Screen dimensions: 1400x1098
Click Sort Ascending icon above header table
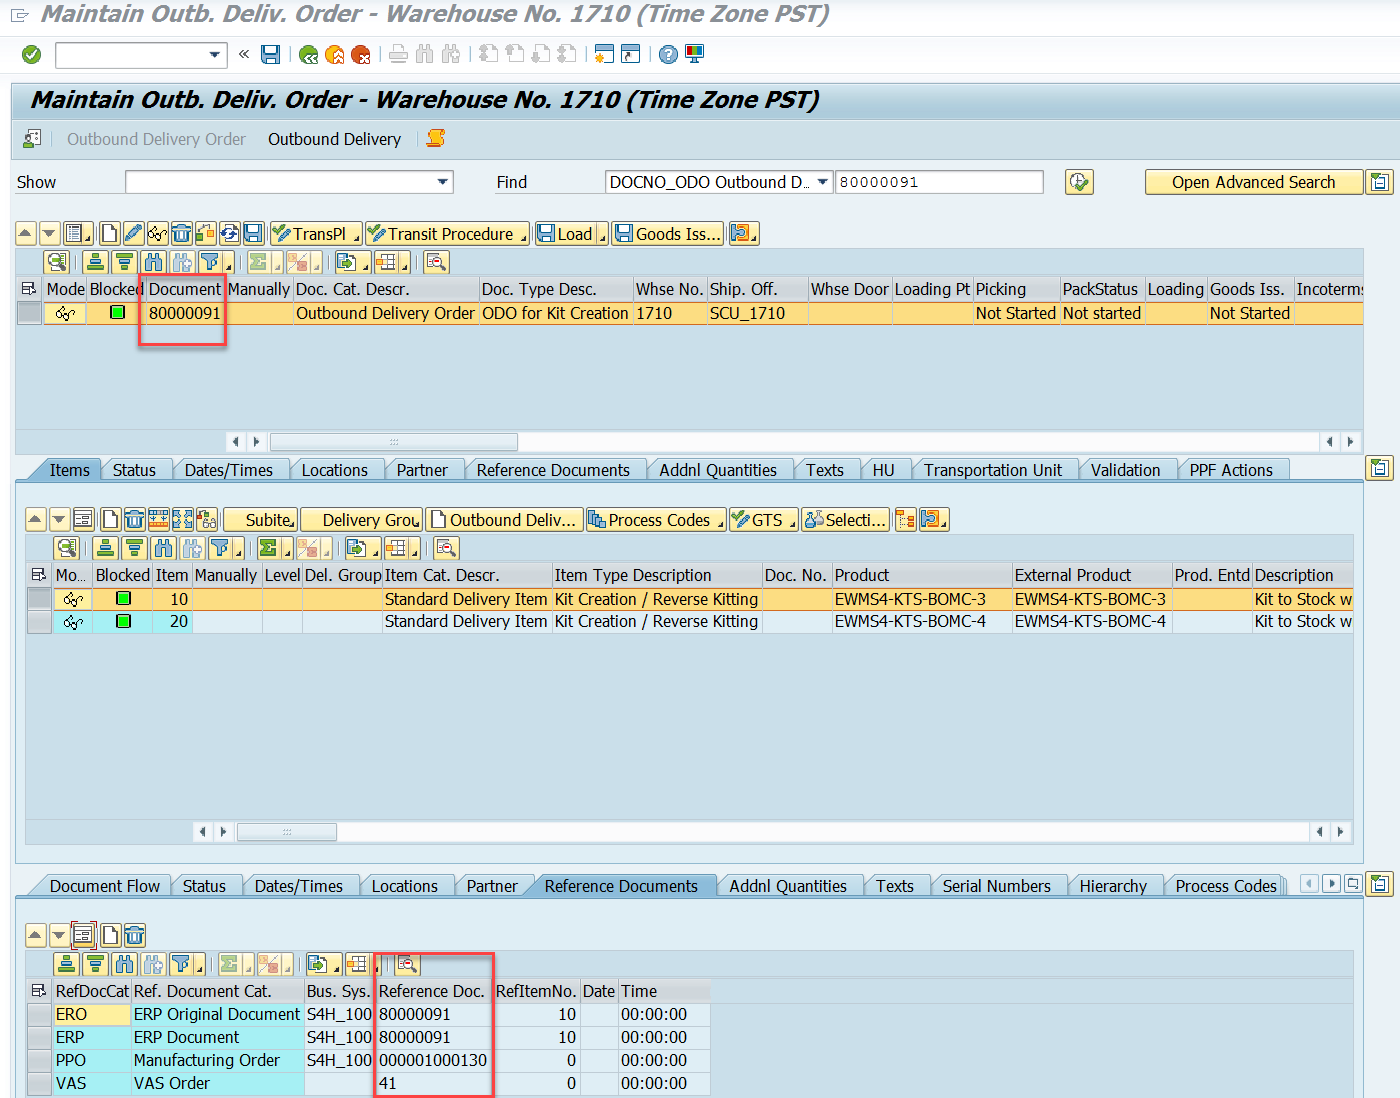pos(95,262)
